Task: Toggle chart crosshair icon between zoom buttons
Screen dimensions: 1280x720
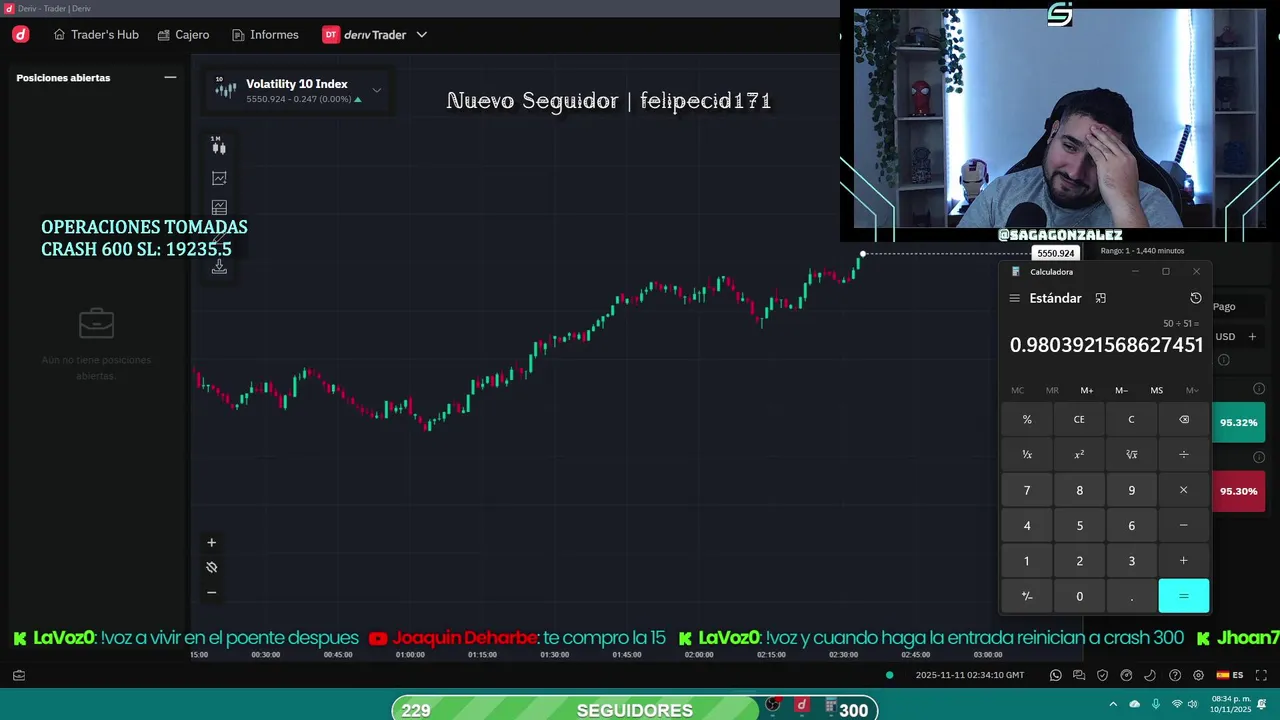Action: coord(211,567)
